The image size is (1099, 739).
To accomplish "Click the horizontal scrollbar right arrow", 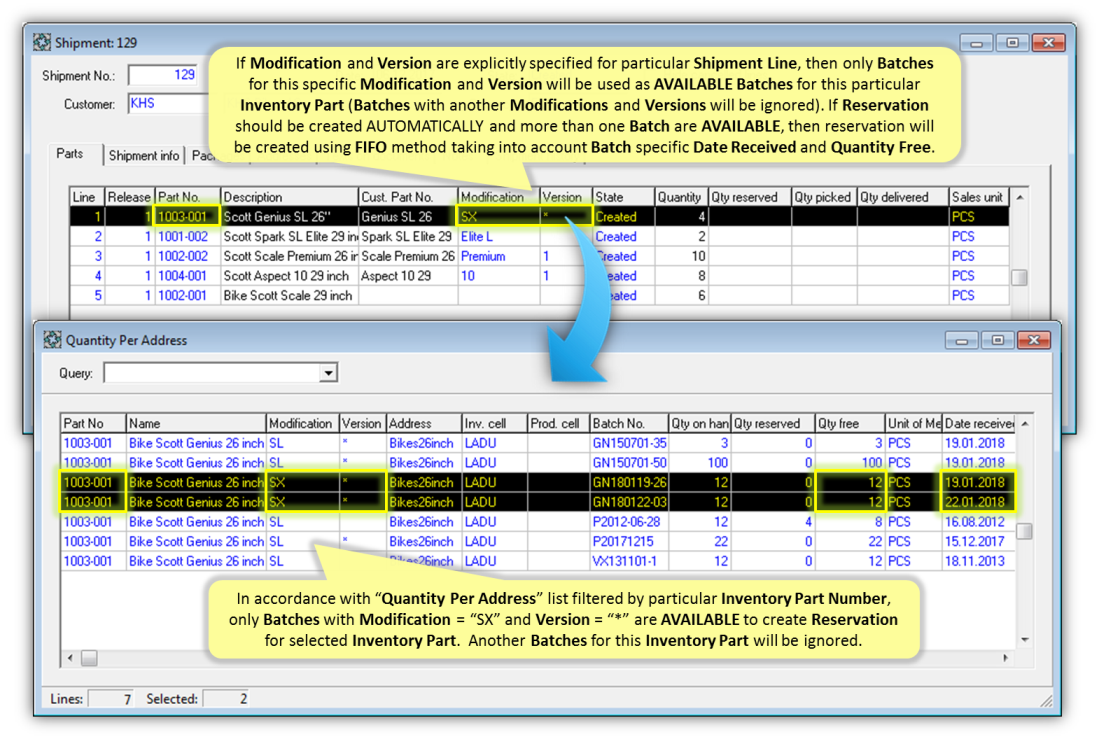I will pyautogui.click(x=1006, y=658).
